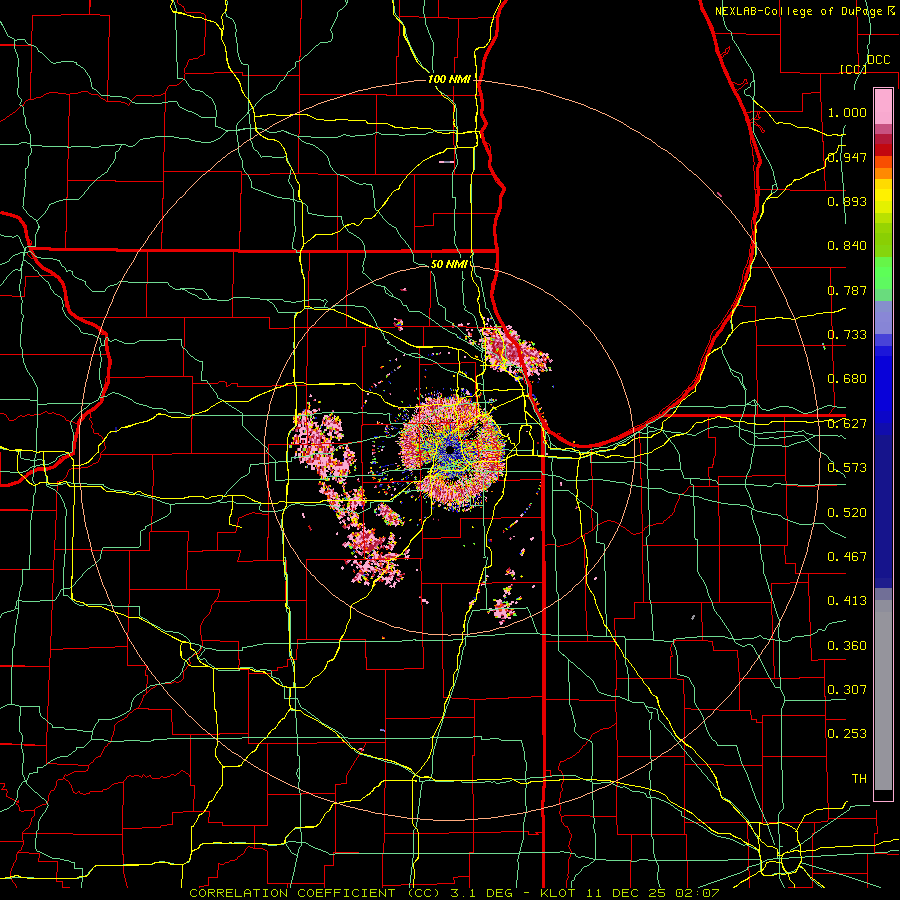Click the KLOT station identifier
This screenshot has height=900, width=900.
pyautogui.click(x=558, y=893)
